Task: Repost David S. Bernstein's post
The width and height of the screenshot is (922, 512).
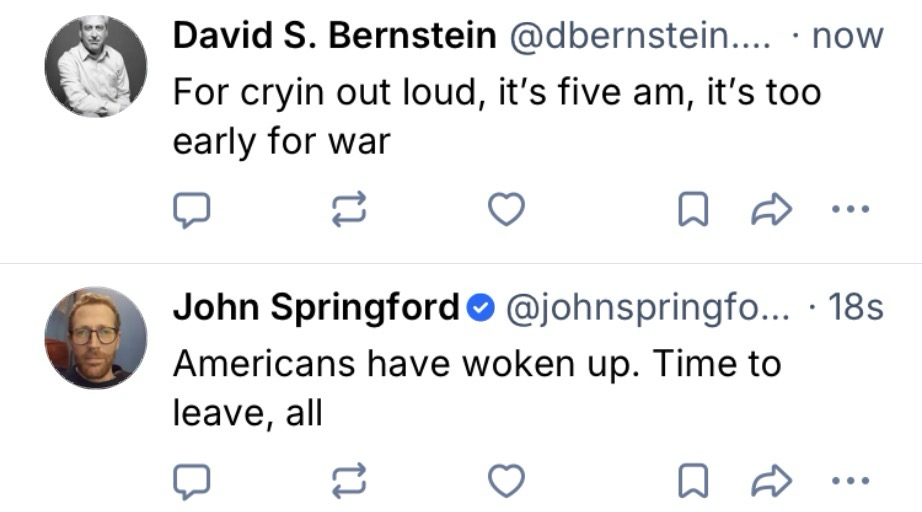Action: 349,210
